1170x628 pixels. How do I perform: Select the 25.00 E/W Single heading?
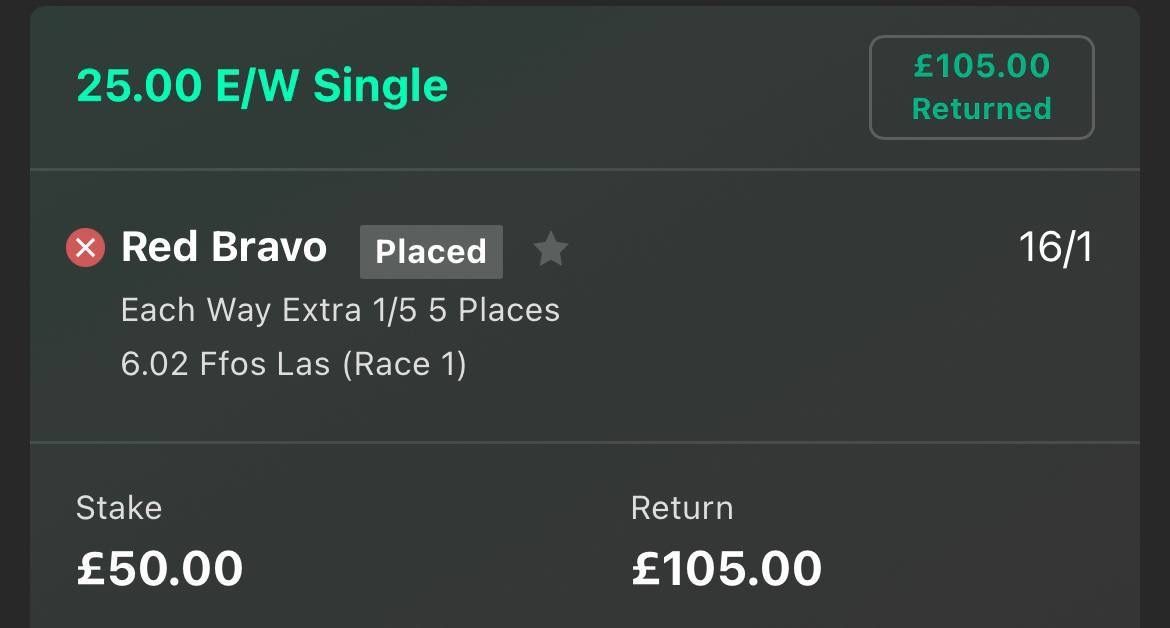coord(262,86)
